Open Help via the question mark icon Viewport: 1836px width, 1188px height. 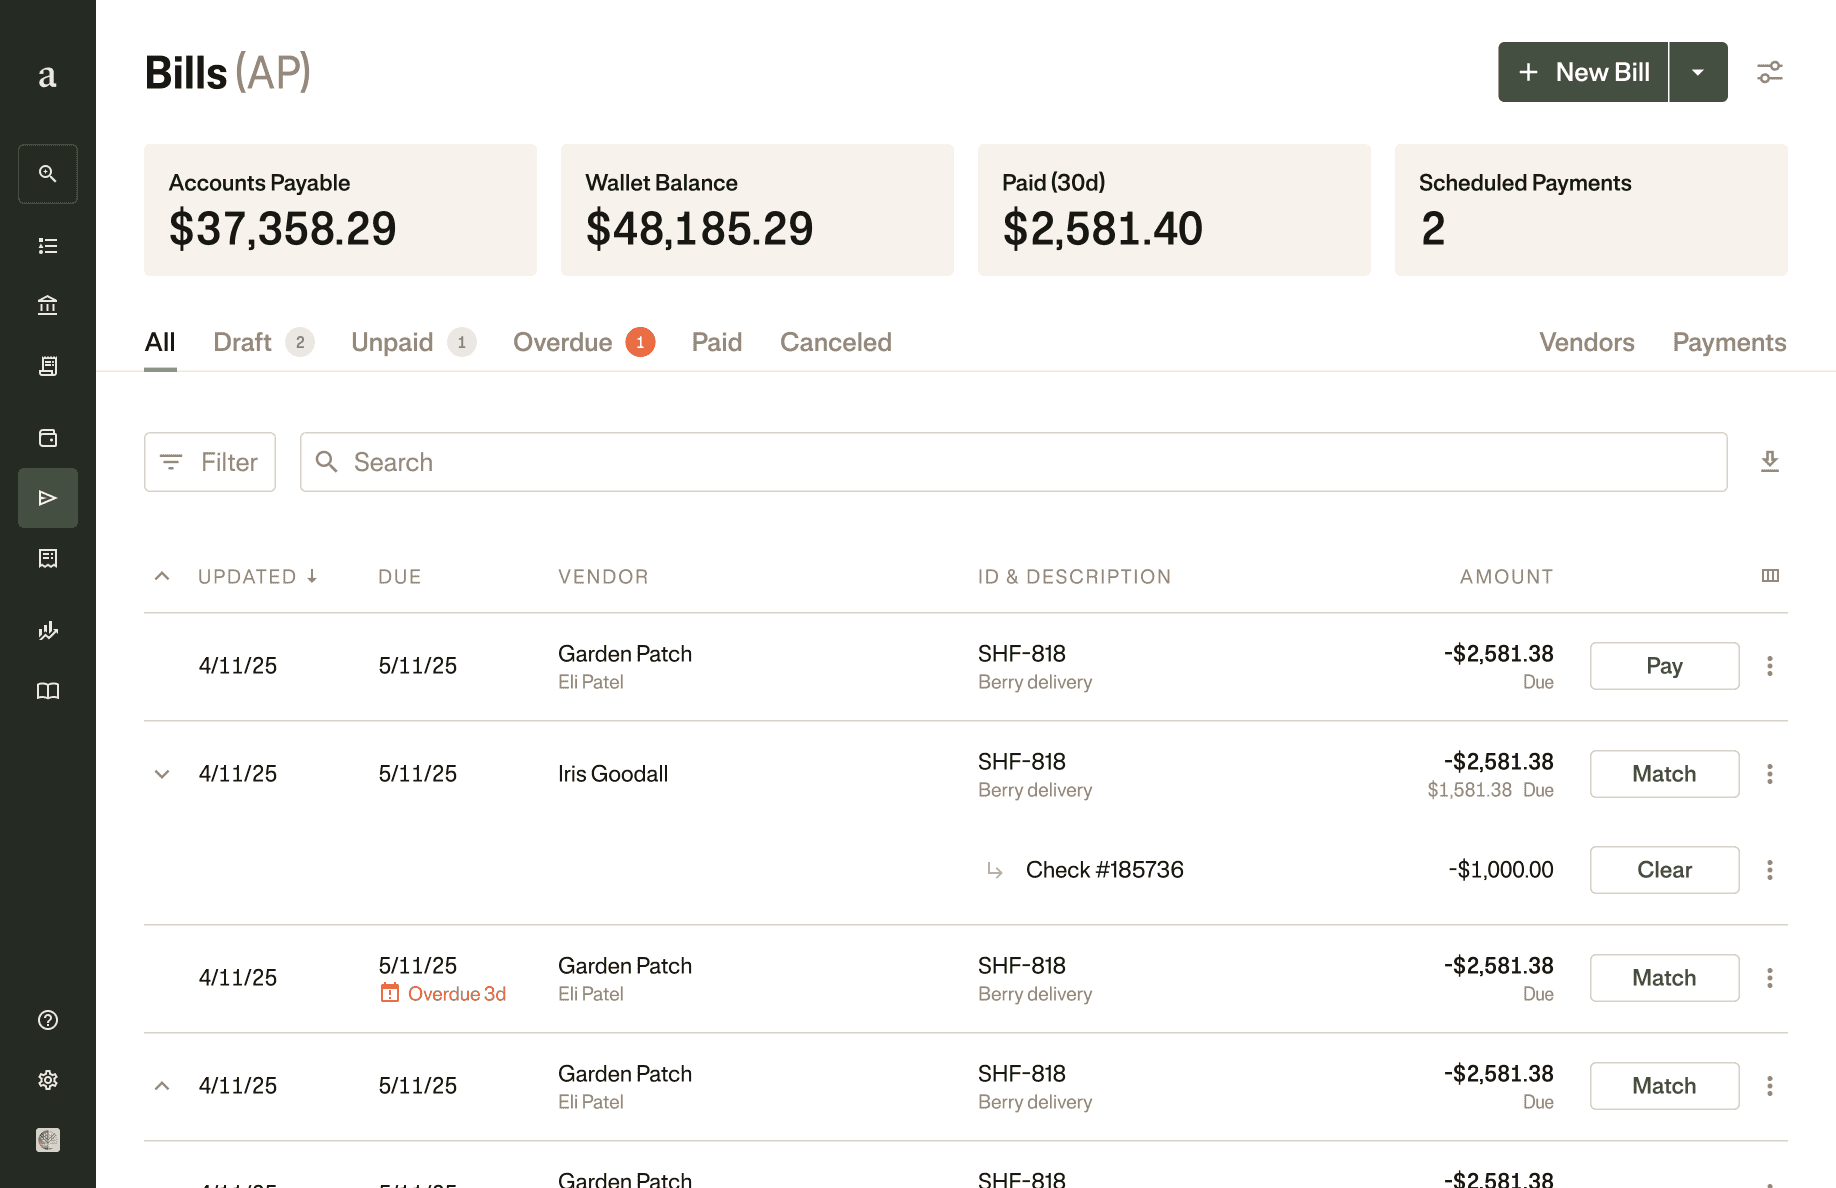coord(48,1020)
